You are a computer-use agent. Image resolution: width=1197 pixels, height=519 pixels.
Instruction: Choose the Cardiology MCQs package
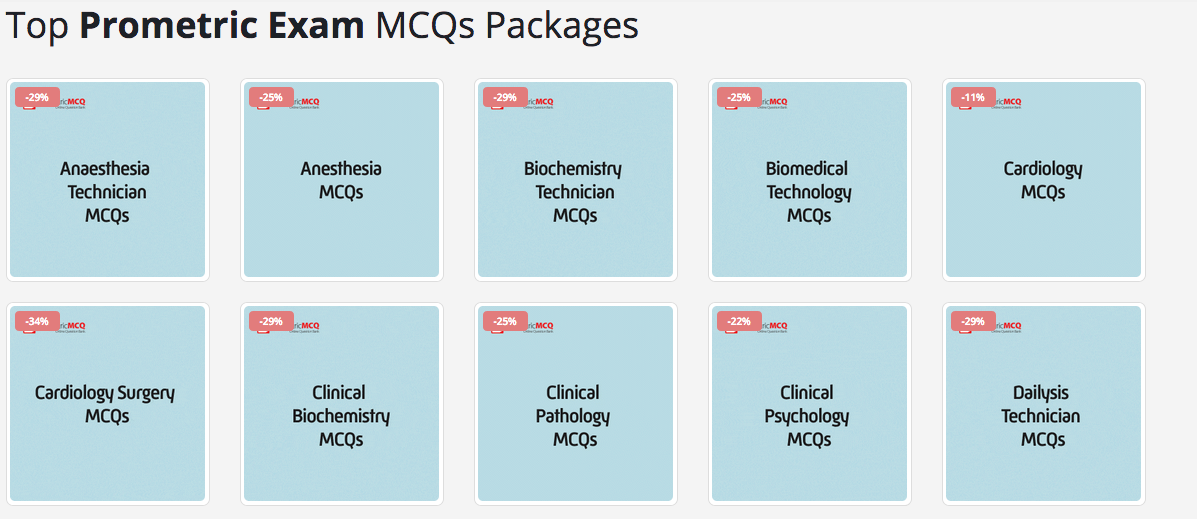coord(1044,179)
